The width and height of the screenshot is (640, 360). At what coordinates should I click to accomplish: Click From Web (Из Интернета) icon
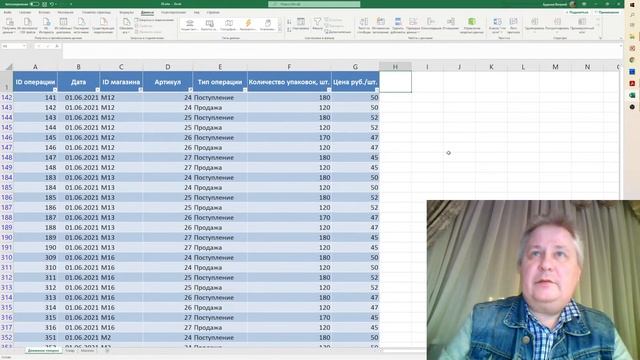(x=46, y=25)
